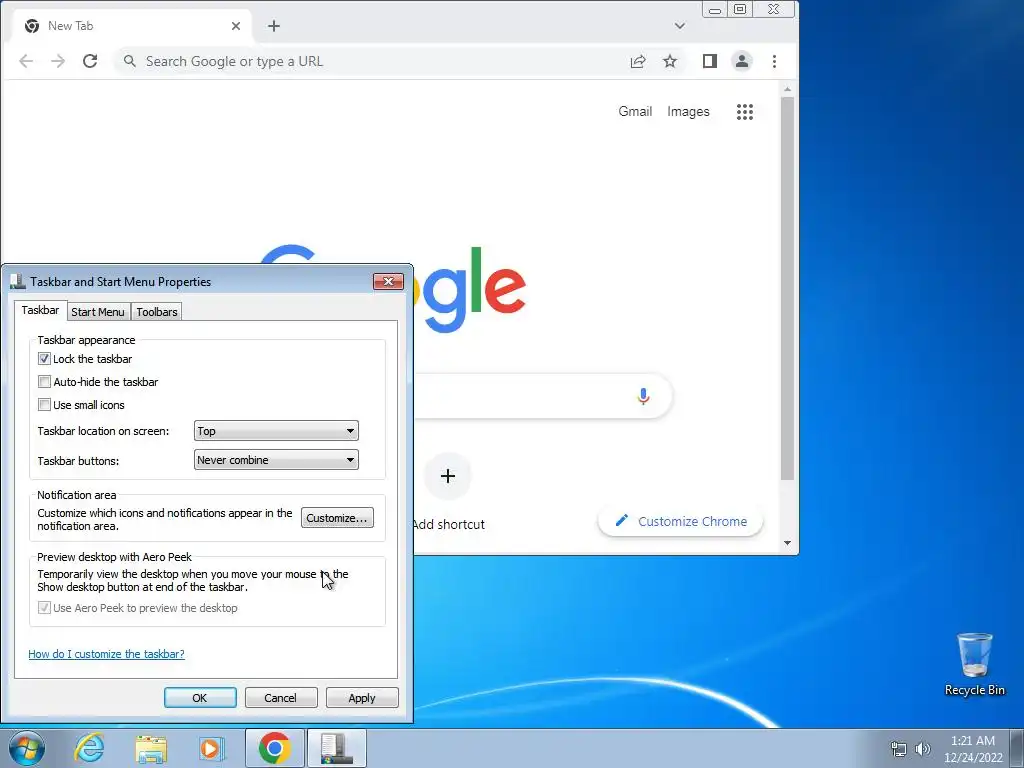The image size is (1024, 768).
Task: Click Customize Chrome button
Action: (680, 521)
